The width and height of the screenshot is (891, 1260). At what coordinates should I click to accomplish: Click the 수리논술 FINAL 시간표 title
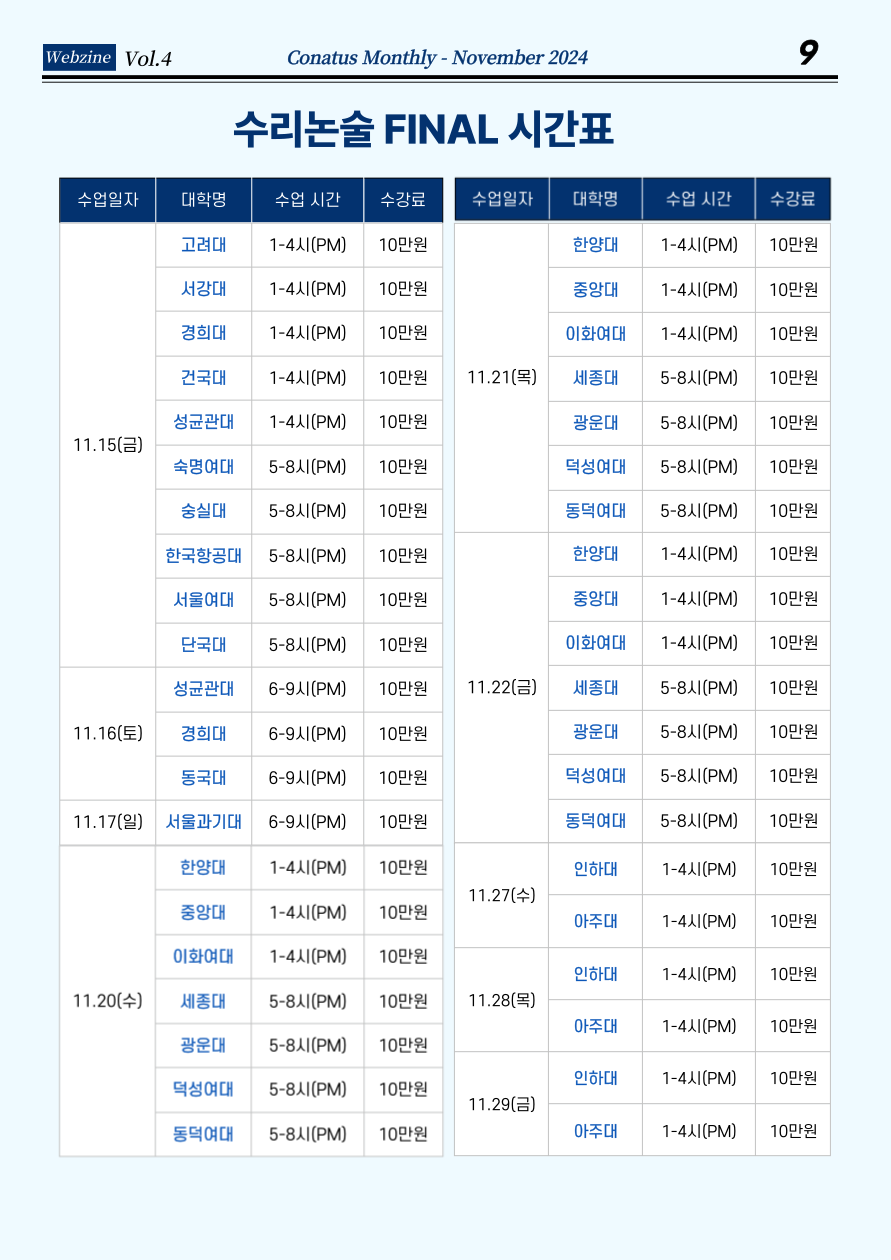423,128
